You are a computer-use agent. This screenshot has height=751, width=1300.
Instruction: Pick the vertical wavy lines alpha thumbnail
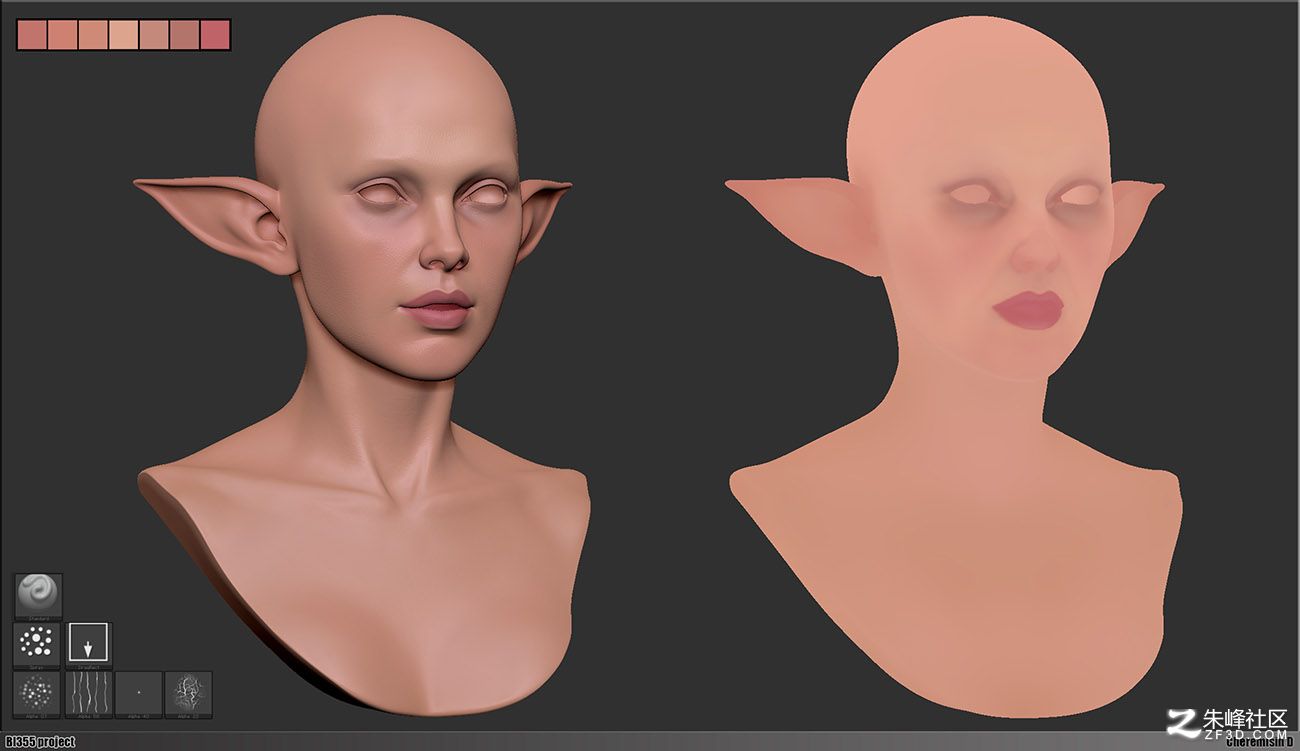pos(88,694)
